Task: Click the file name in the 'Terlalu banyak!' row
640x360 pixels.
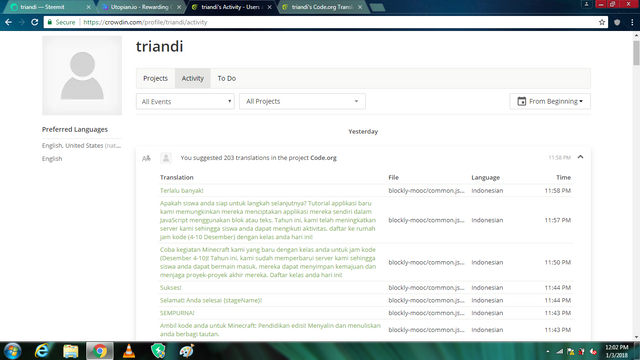Action: pos(426,191)
